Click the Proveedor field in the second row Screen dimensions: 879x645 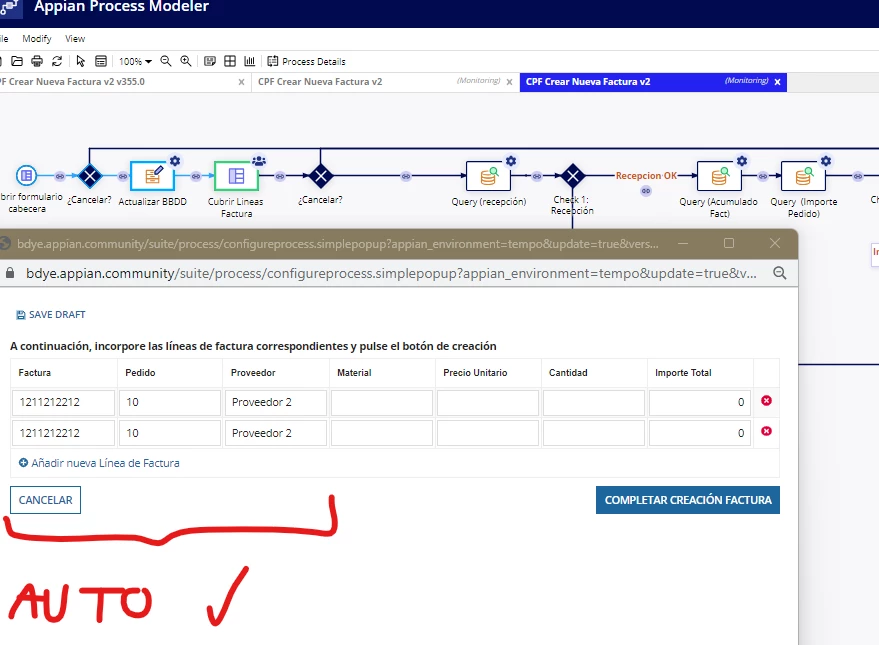(x=276, y=433)
